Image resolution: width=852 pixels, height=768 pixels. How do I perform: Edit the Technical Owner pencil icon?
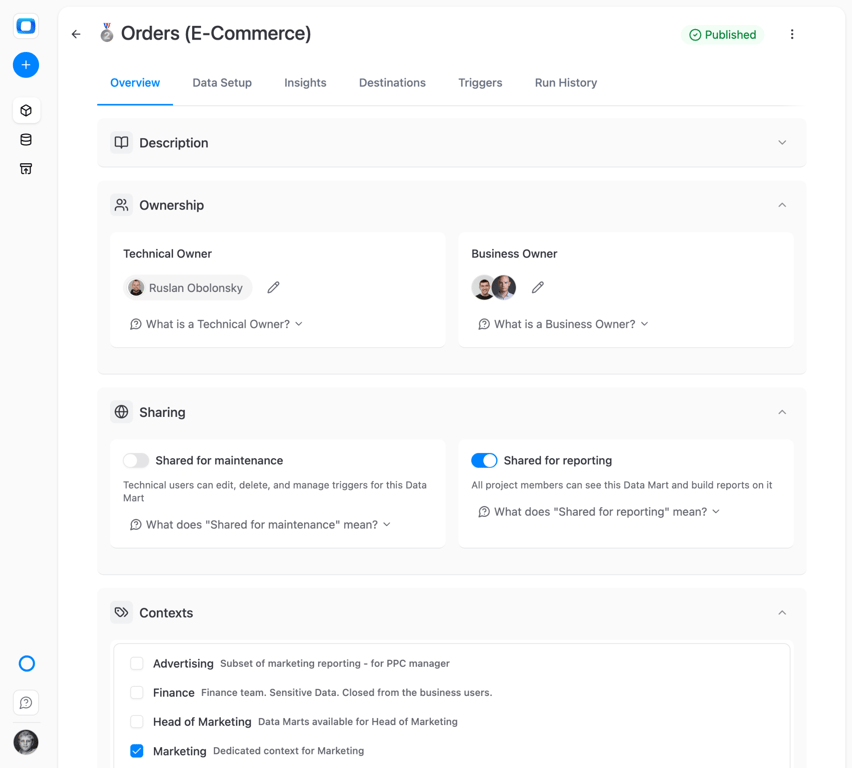[273, 288]
